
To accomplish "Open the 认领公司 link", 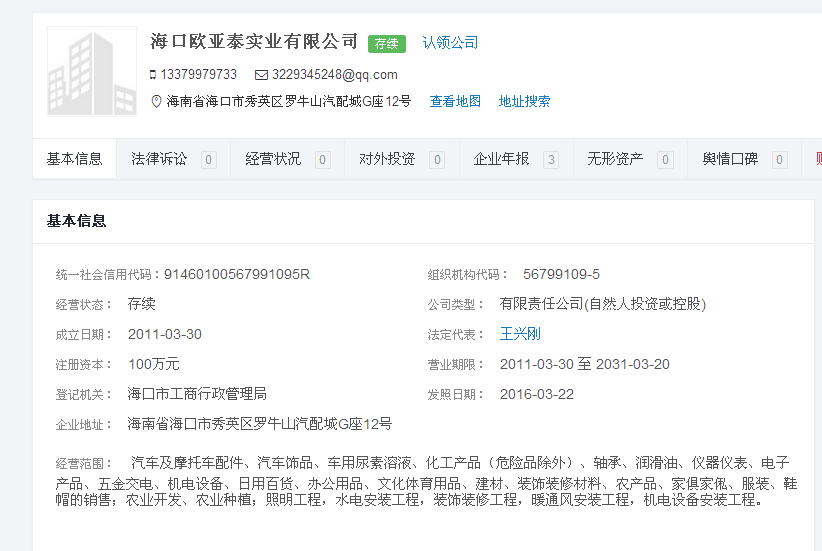I will click(x=450, y=43).
